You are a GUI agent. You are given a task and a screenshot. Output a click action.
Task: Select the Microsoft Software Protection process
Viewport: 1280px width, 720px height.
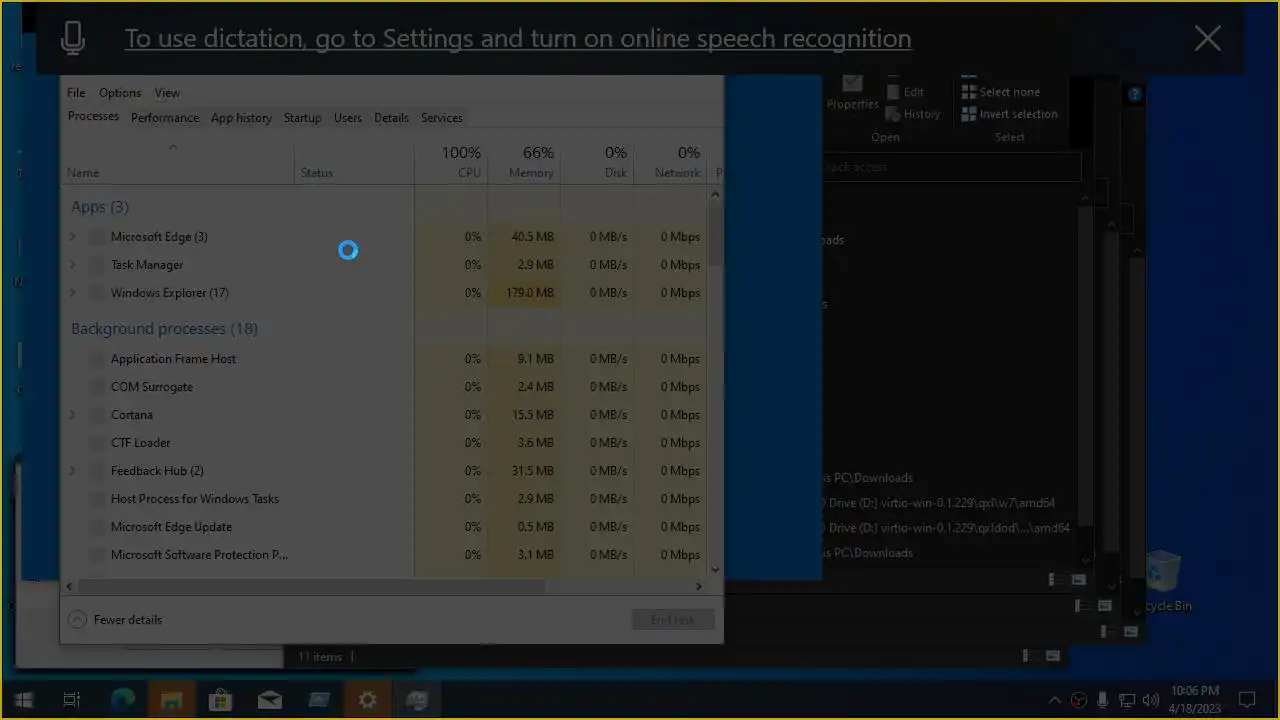click(385, 555)
